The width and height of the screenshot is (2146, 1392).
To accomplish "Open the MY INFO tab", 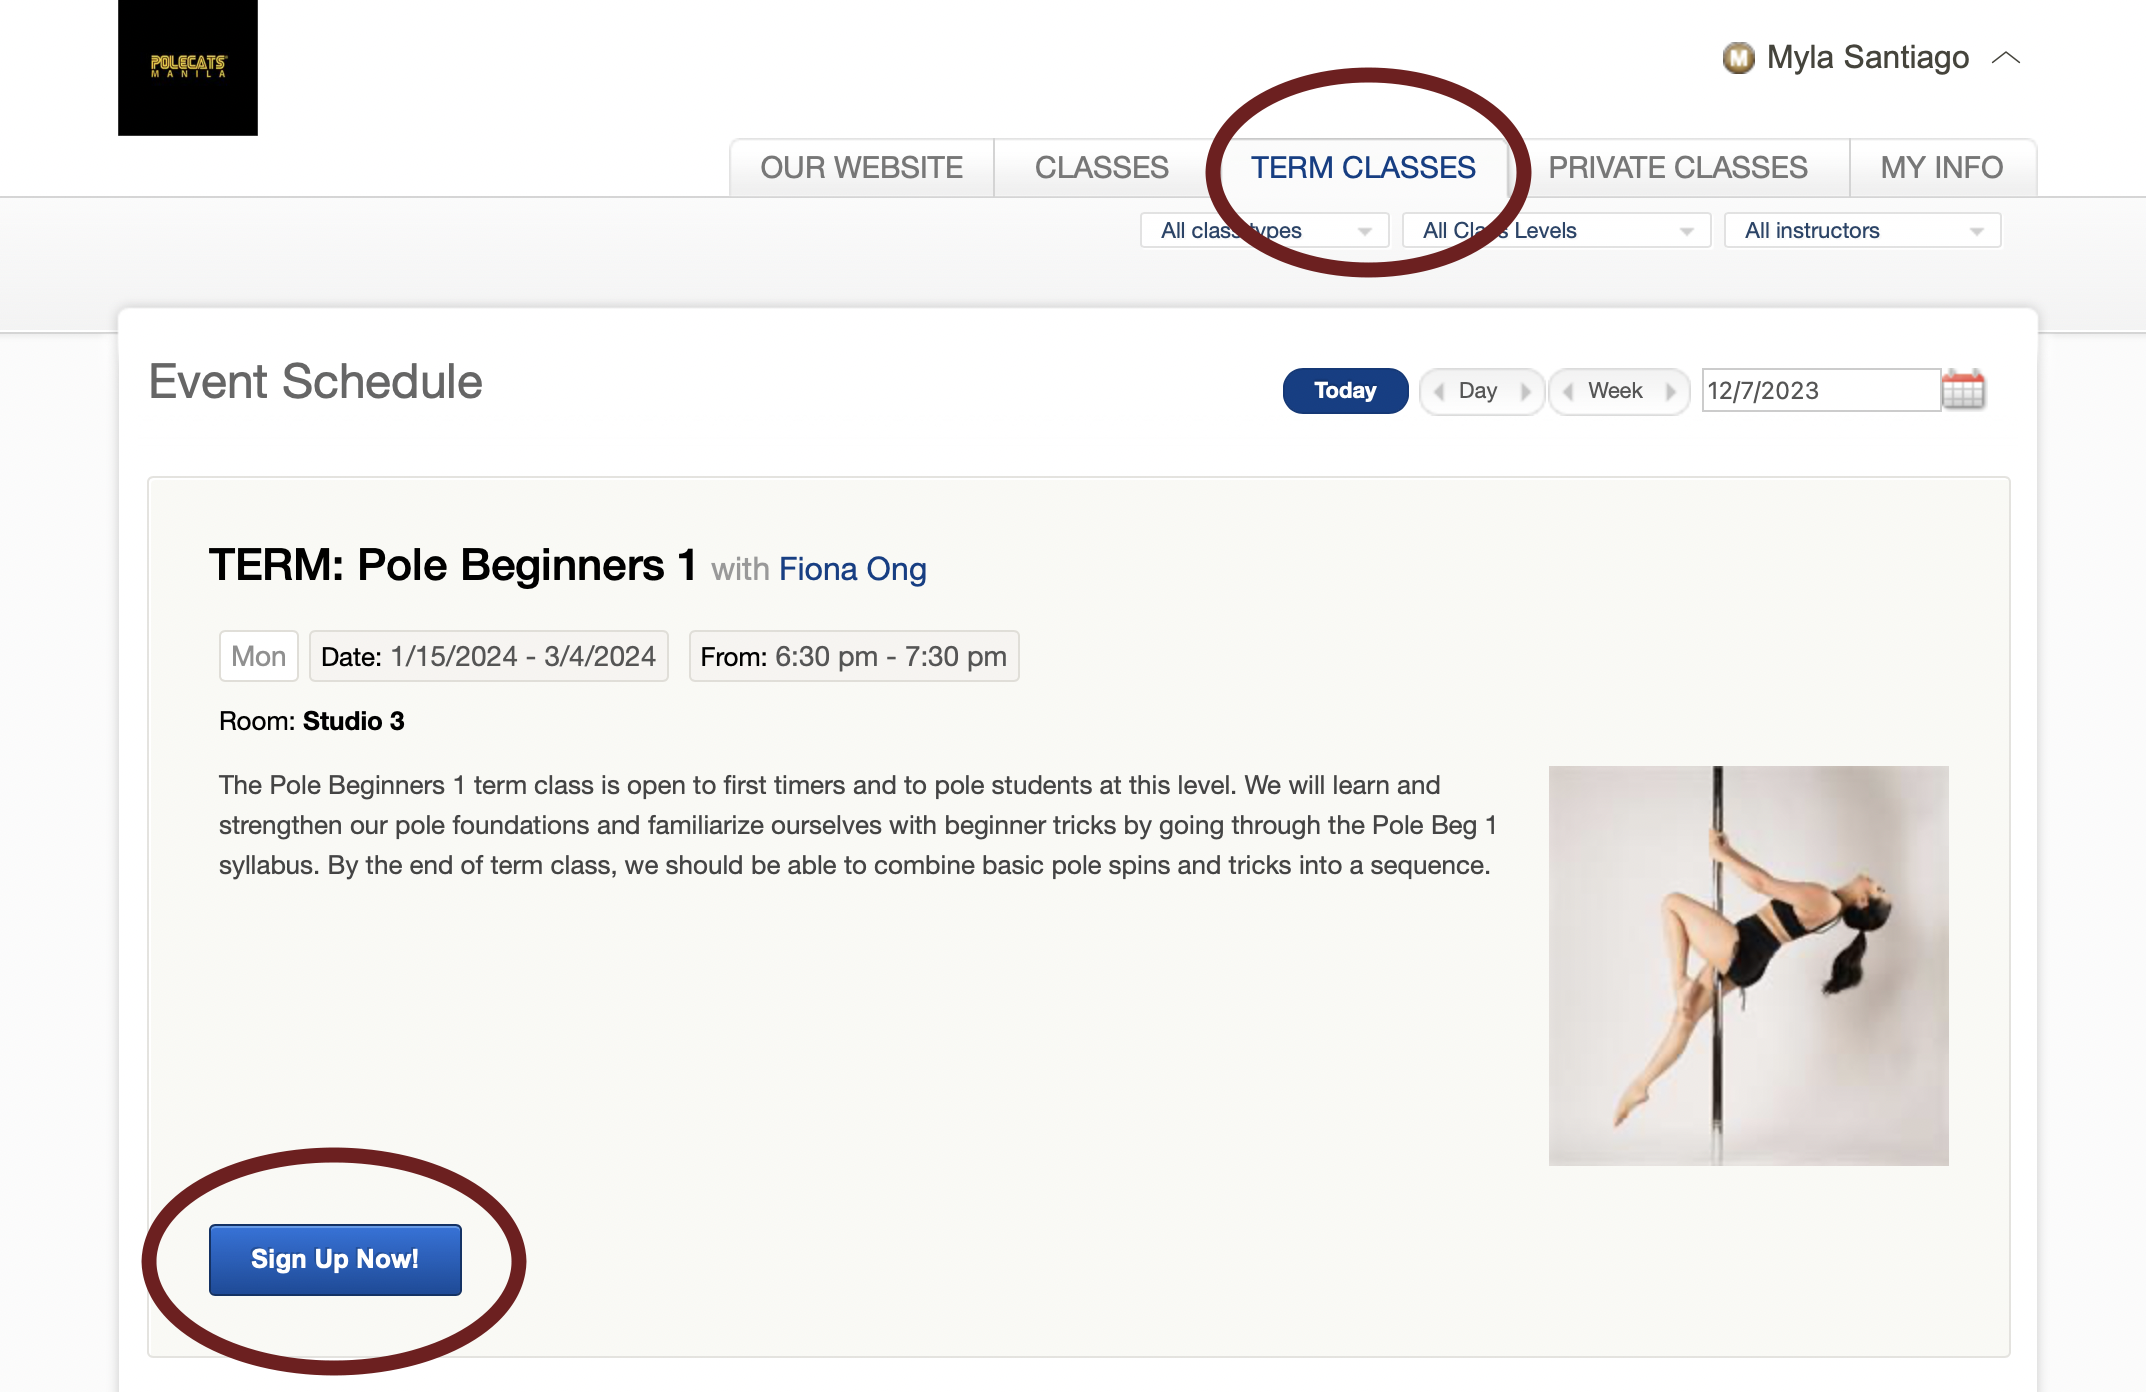I will (x=1941, y=168).
